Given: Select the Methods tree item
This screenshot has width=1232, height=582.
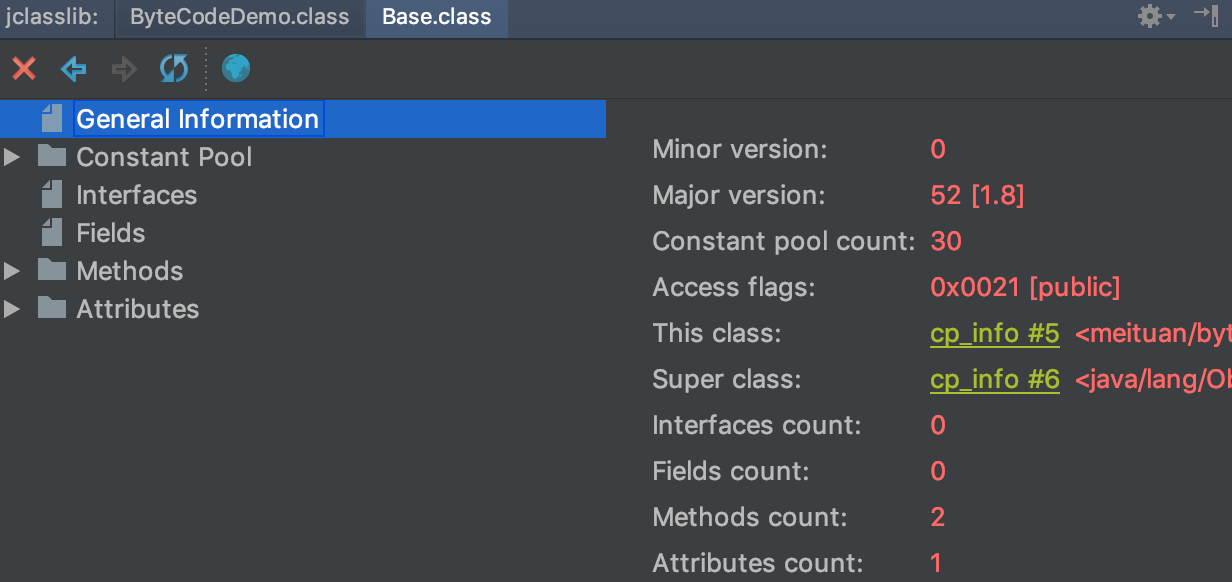Looking at the screenshot, I should pyautogui.click(x=130, y=271).
